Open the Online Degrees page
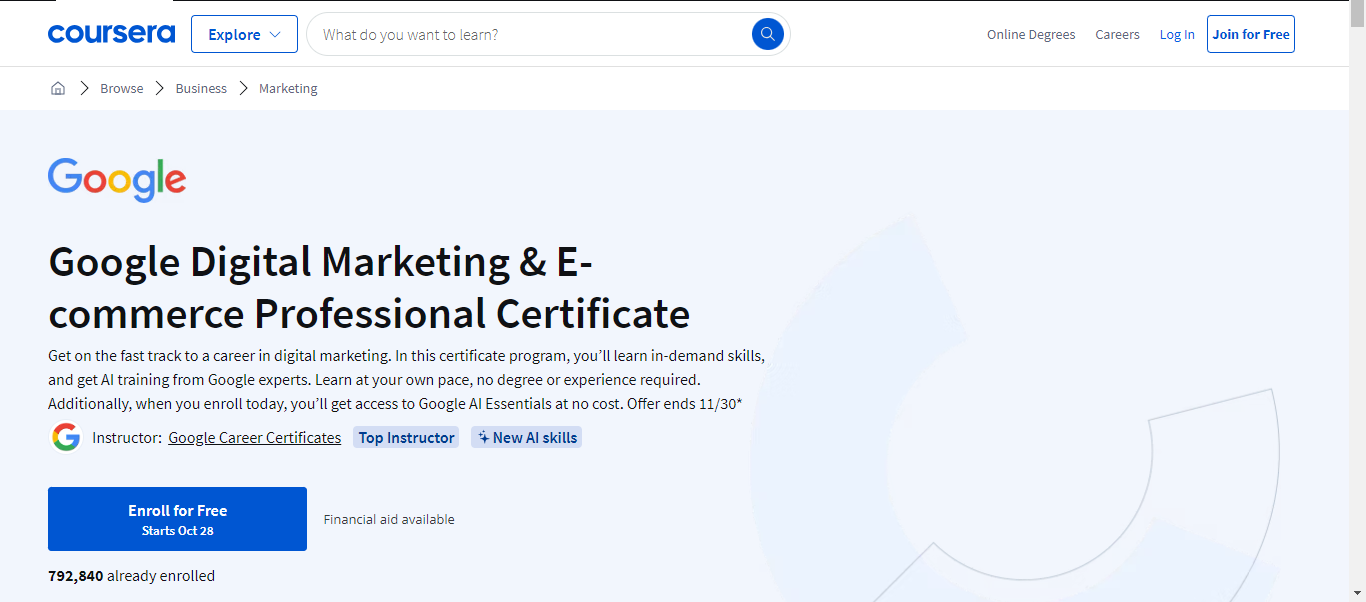Viewport: 1366px width, 602px height. tap(1031, 34)
